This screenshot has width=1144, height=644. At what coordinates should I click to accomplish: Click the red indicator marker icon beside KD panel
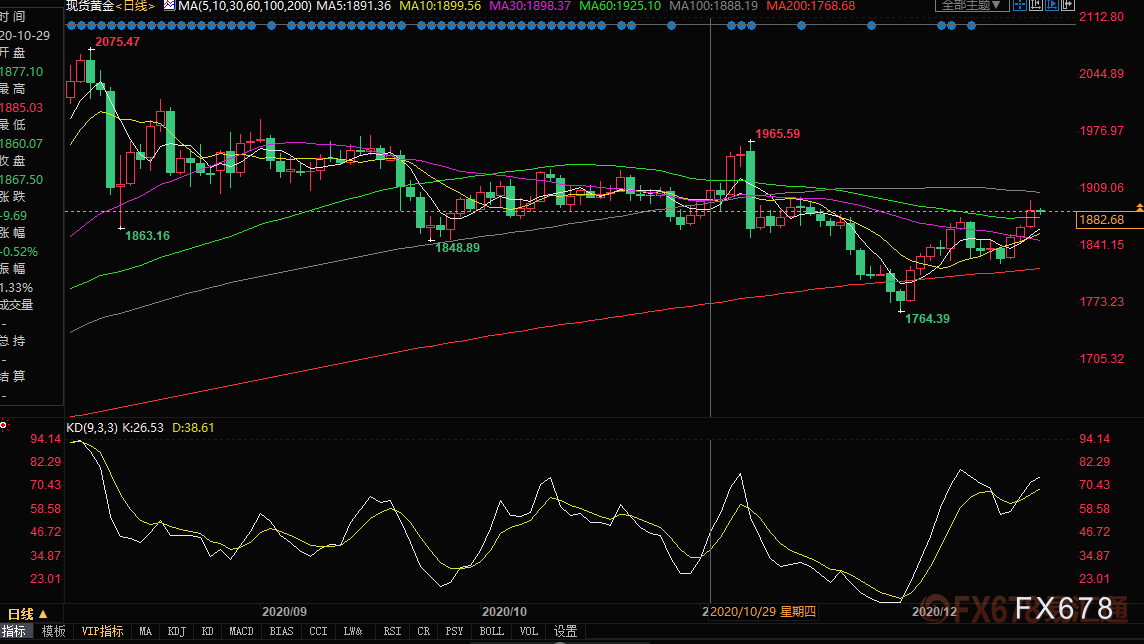click(4, 424)
